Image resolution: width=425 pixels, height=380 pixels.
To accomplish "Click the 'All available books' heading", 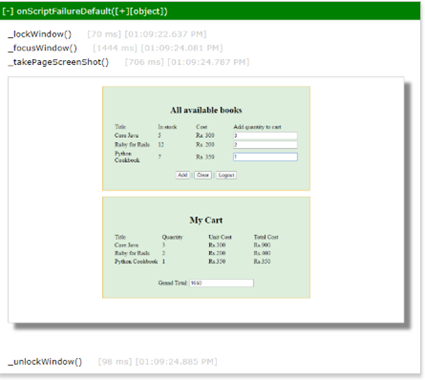I will (x=206, y=110).
